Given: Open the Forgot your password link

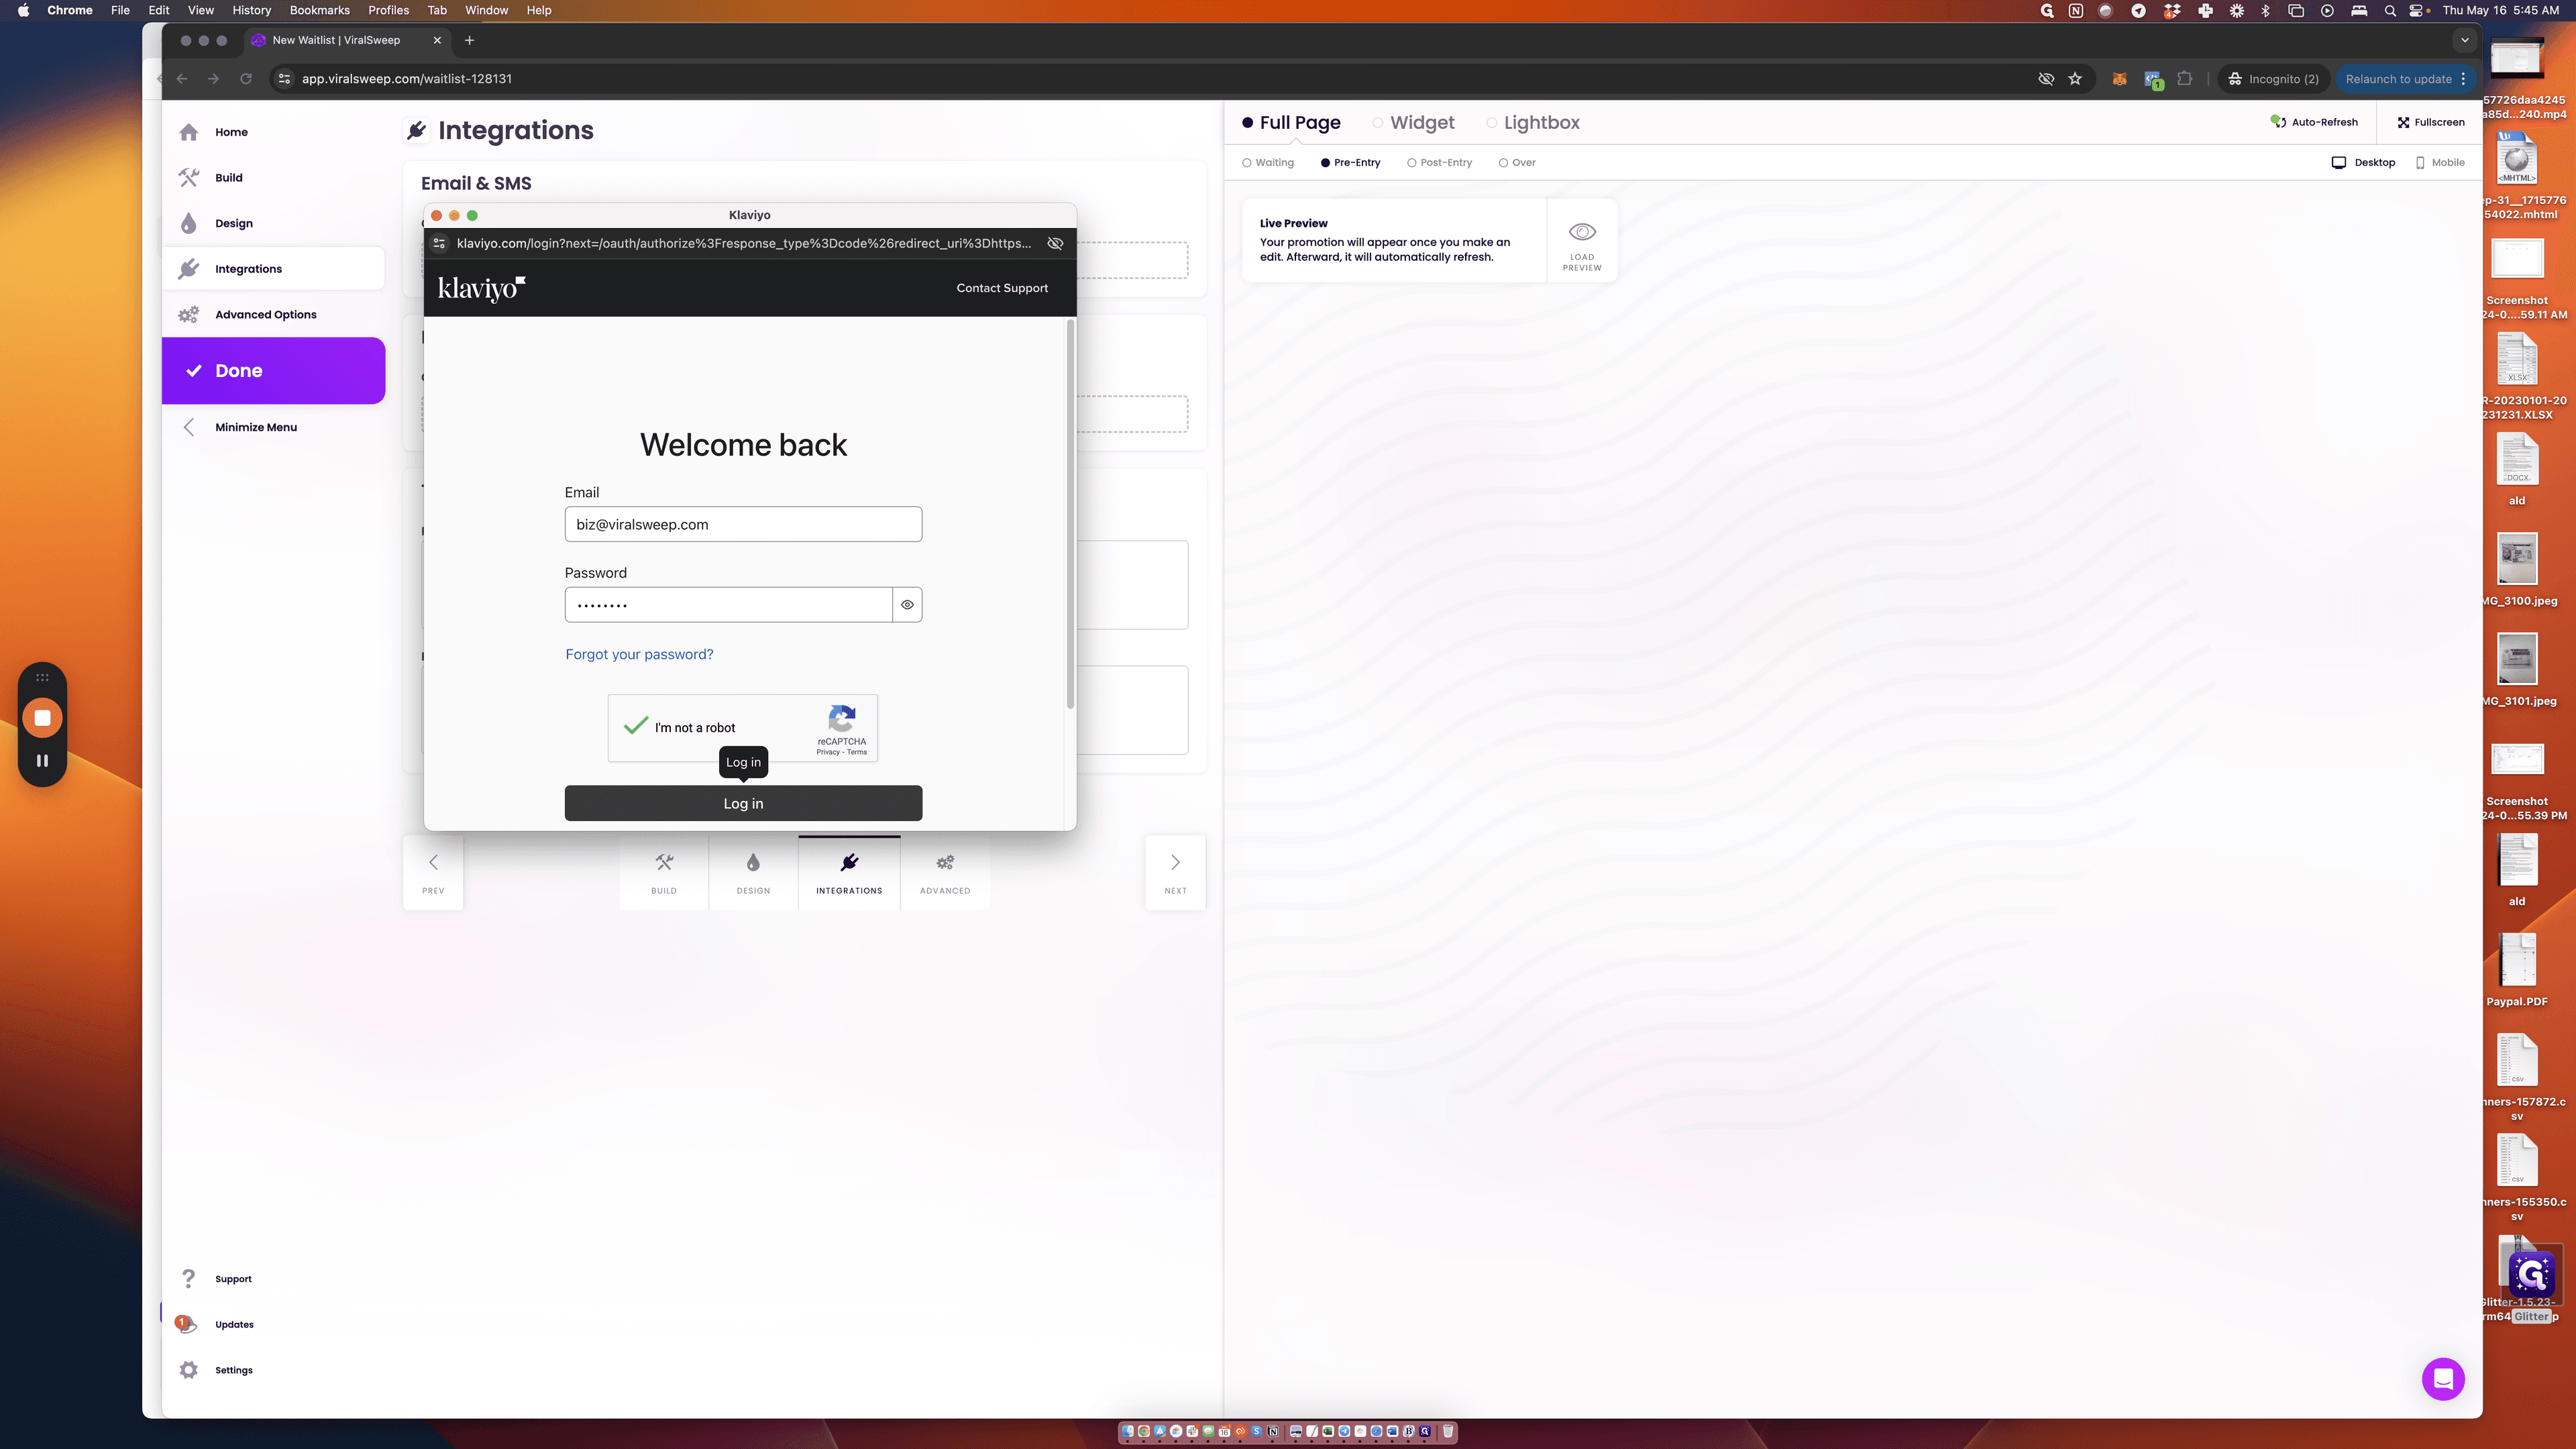Looking at the screenshot, I should (639, 654).
